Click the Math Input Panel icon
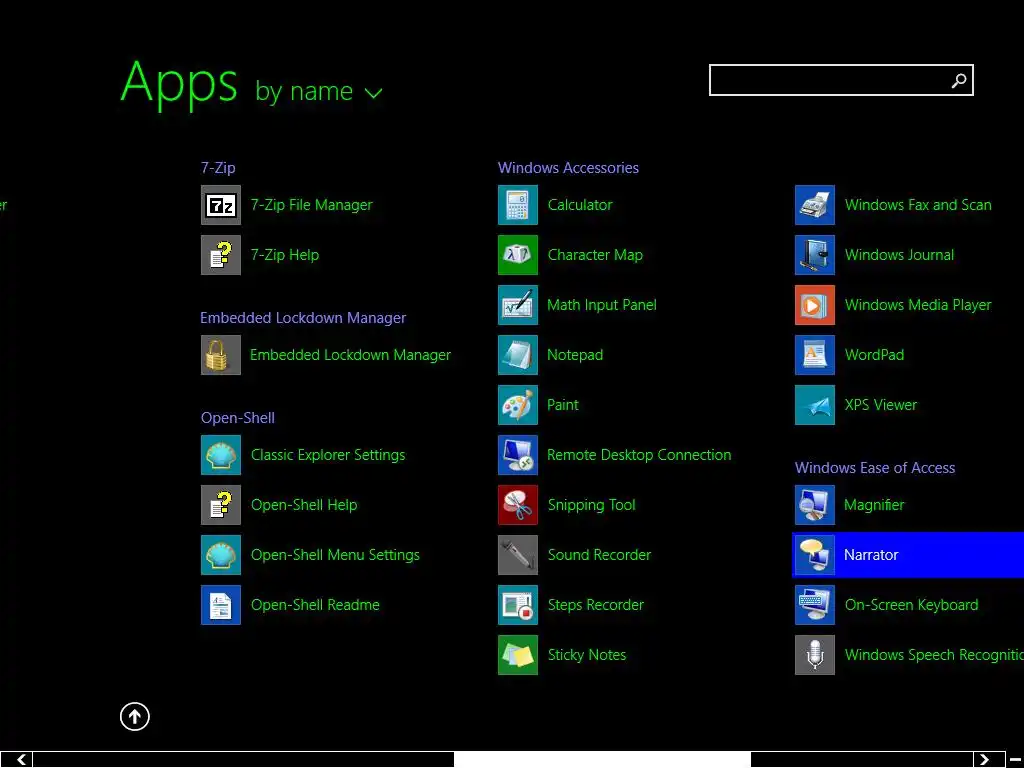 (x=518, y=305)
